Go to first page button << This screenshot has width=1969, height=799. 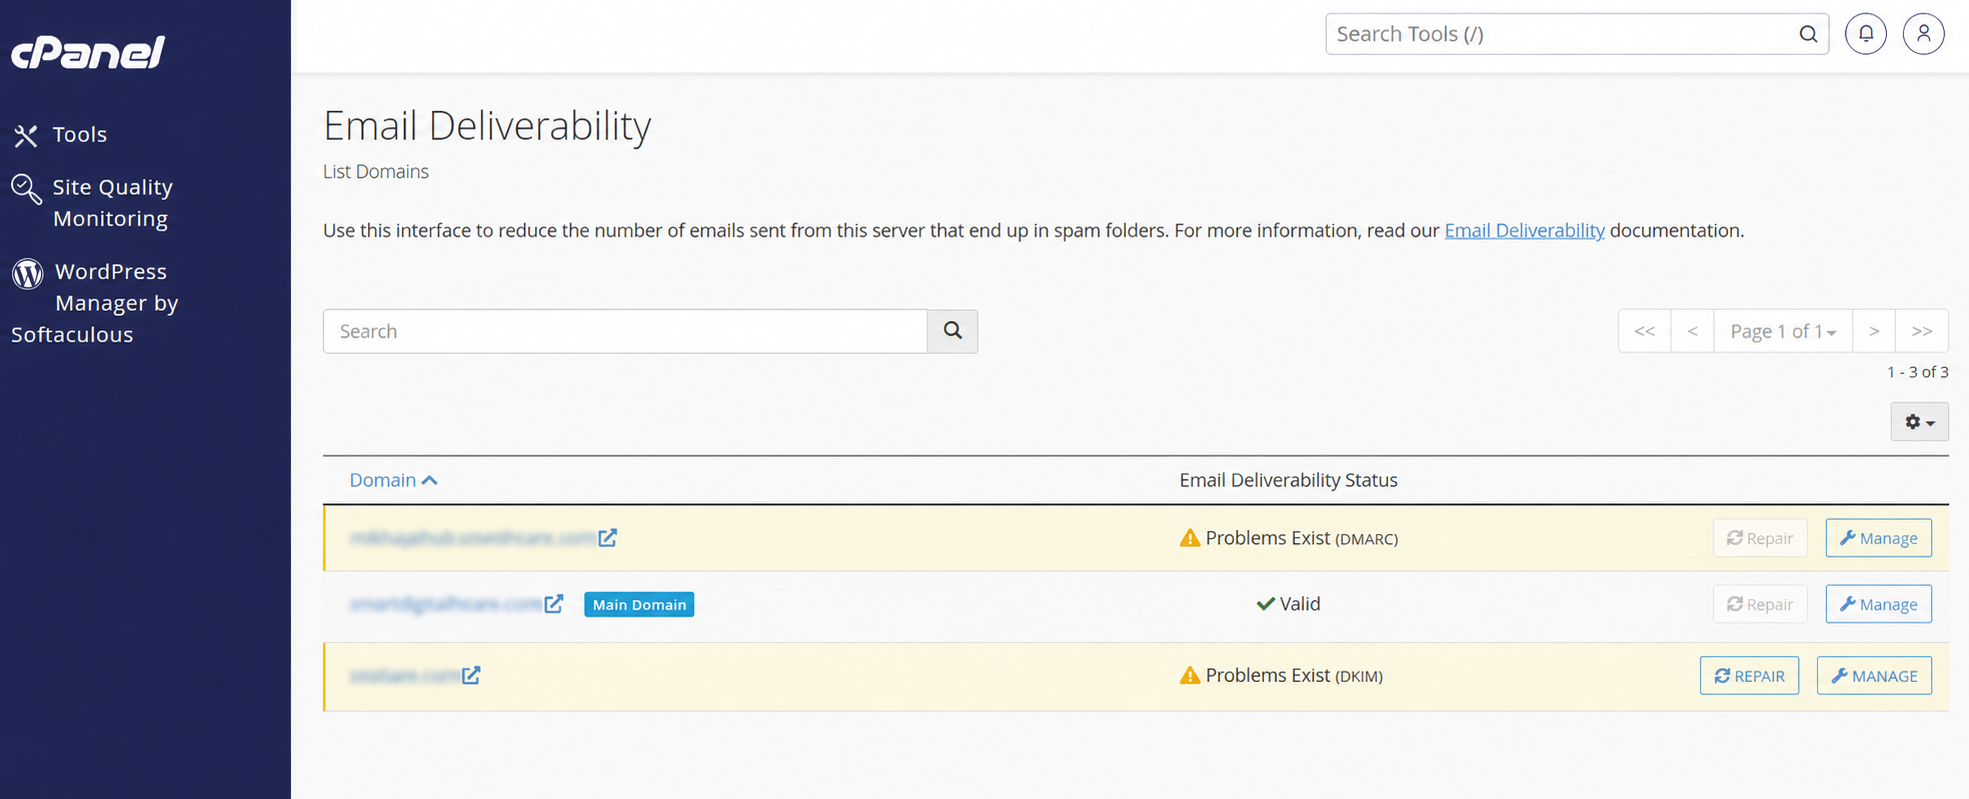1644,331
